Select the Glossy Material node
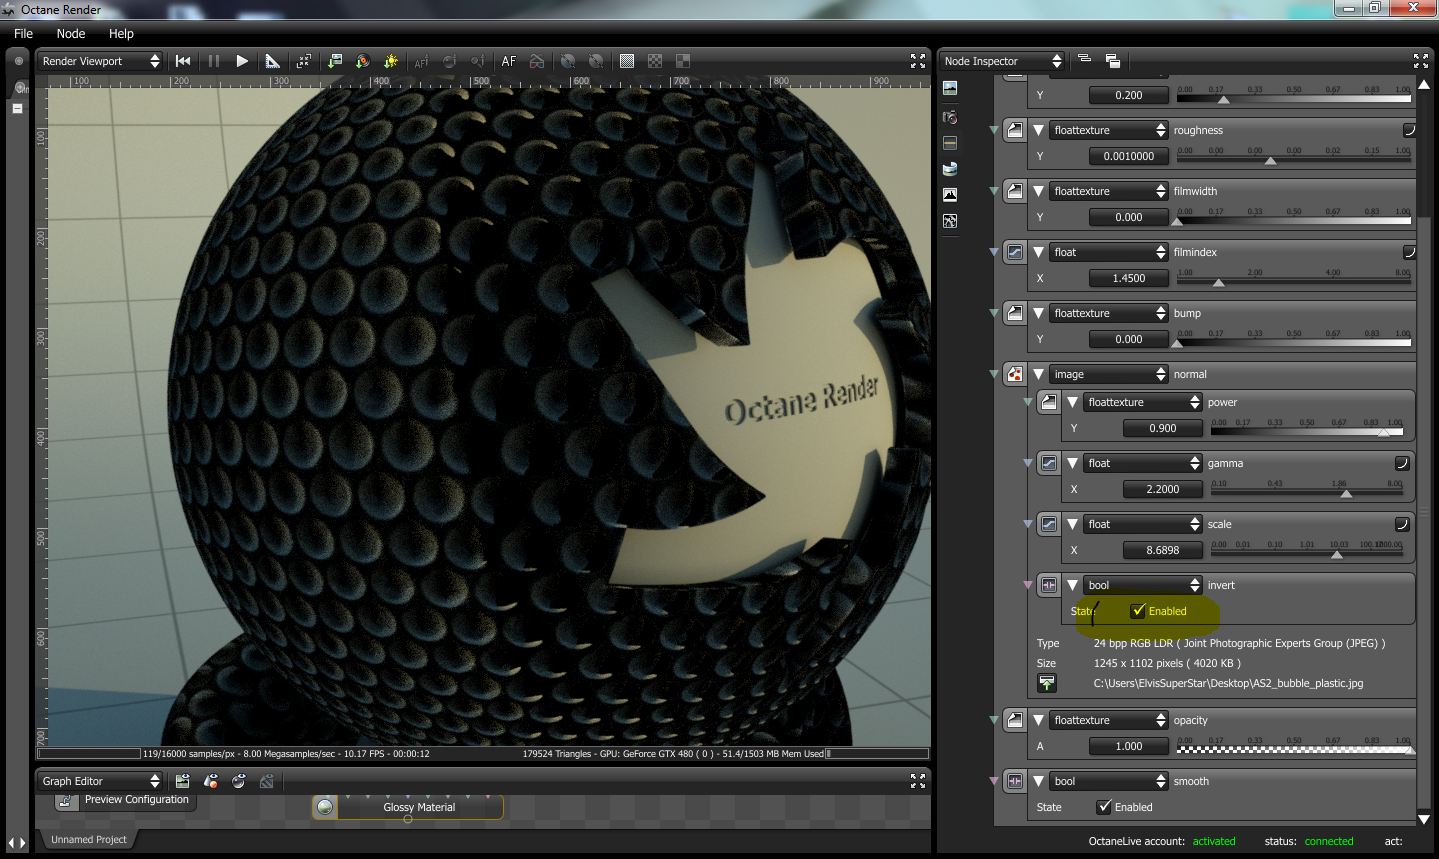Image resolution: width=1439 pixels, height=859 pixels. 408,807
